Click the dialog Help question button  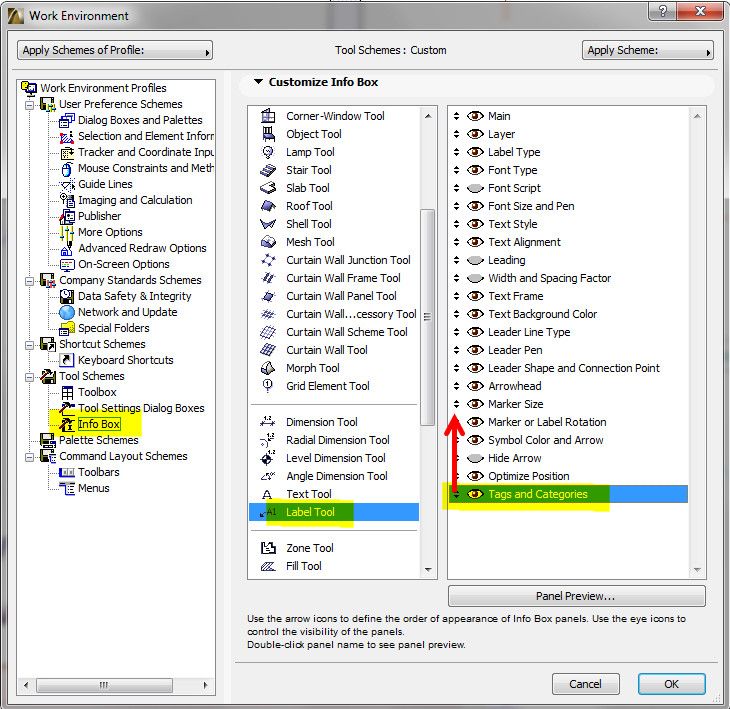click(662, 11)
